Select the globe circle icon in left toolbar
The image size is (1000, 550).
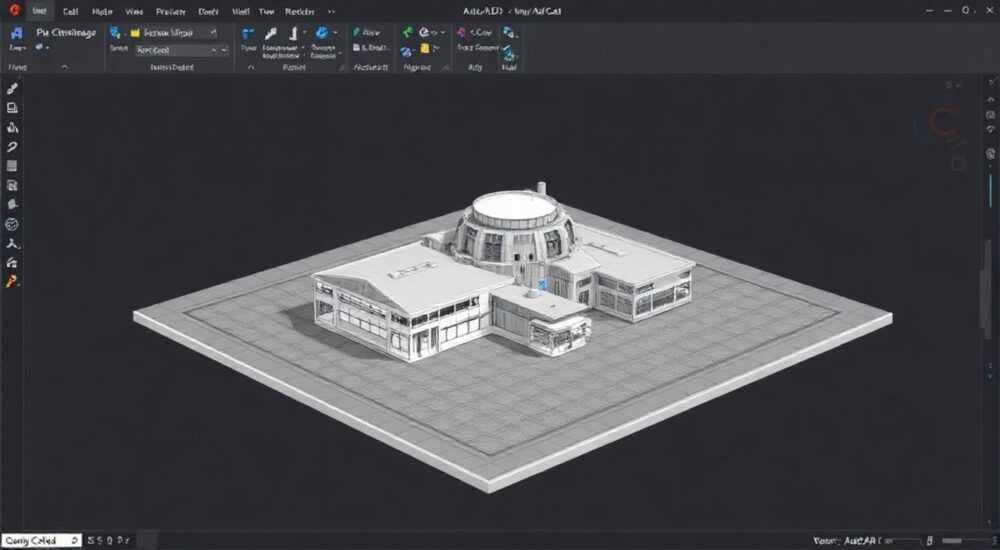click(12, 224)
